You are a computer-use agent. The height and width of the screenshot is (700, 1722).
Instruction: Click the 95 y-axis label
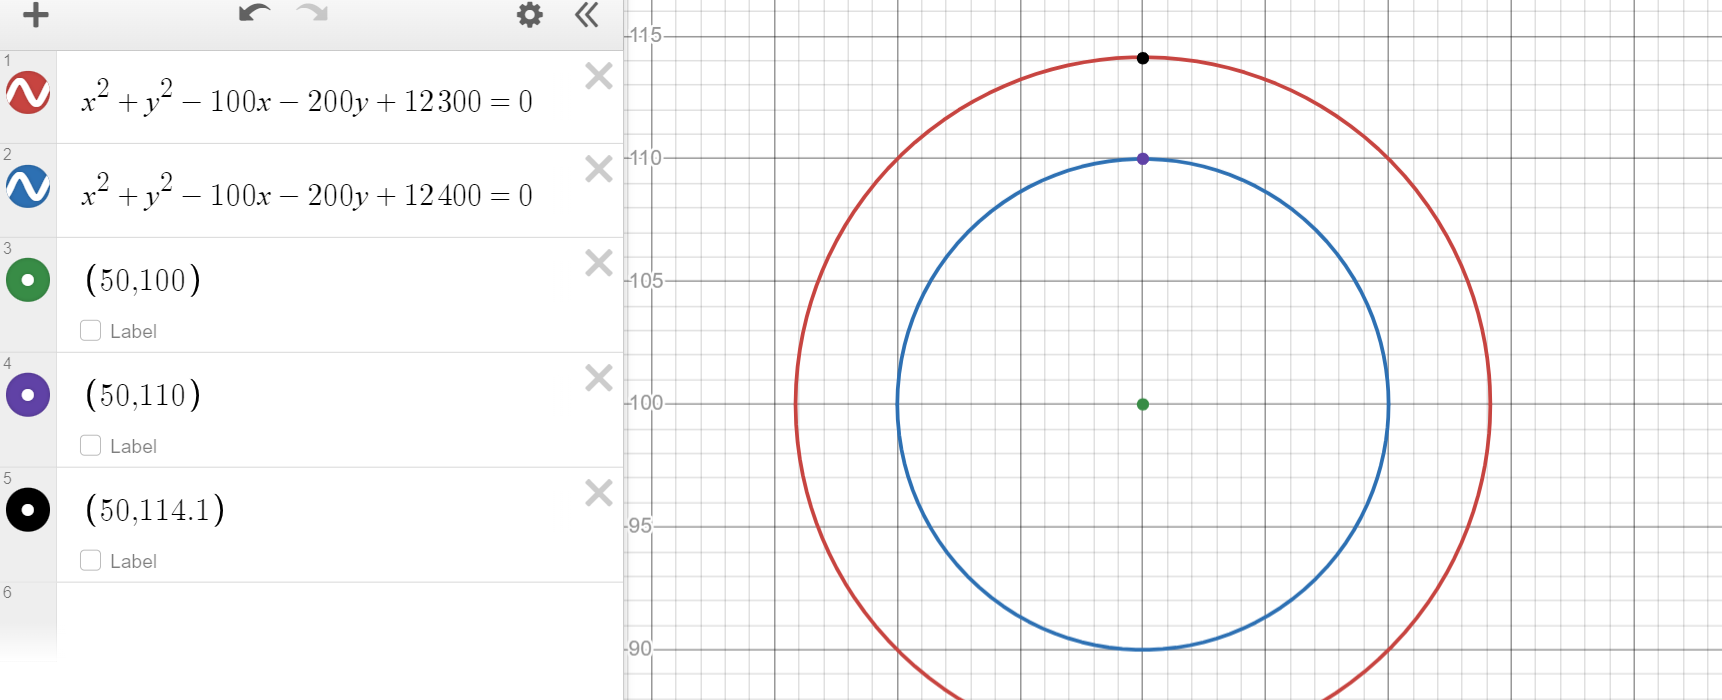tap(640, 526)
